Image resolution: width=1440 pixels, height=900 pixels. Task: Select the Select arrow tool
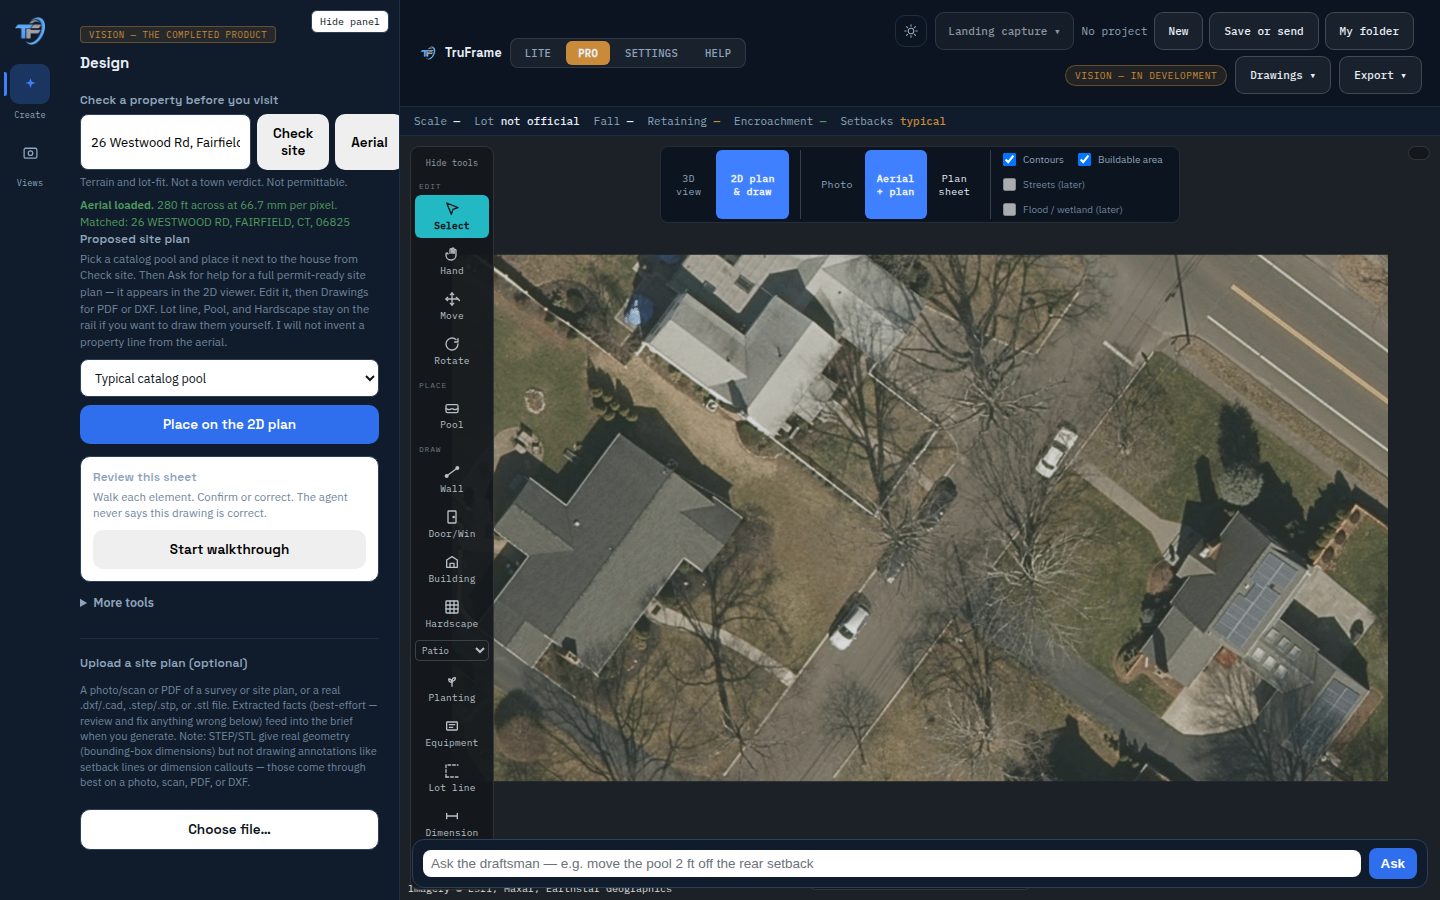(x=452, y=216)
